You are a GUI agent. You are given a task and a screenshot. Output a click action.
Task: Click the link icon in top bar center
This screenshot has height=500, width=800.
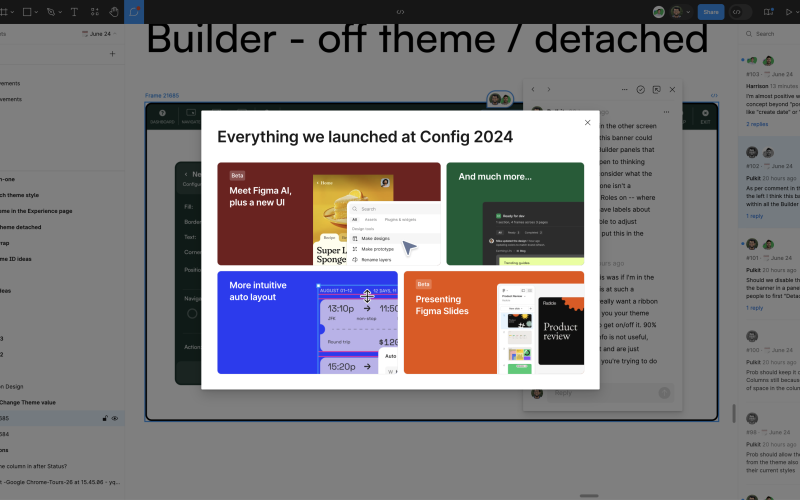401,12
